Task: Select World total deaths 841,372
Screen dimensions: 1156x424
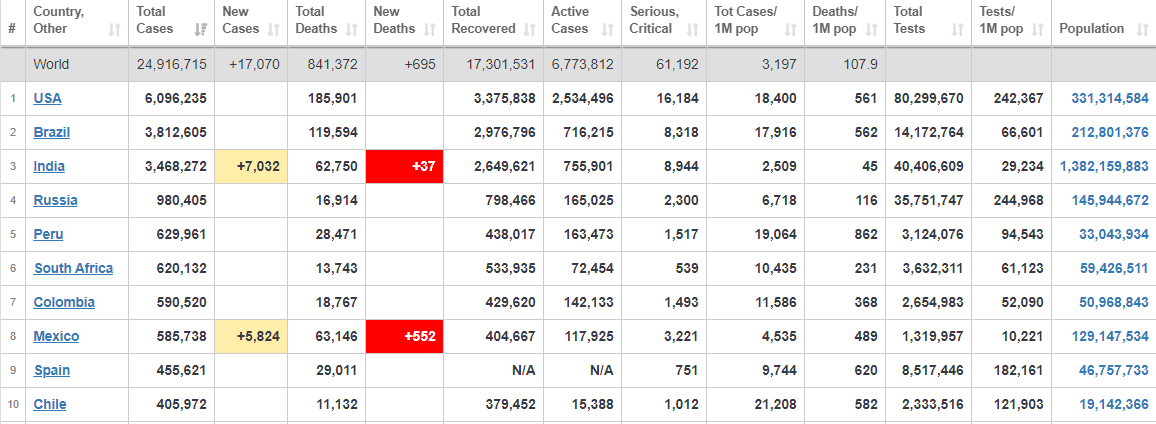Action: coord(332,64)
